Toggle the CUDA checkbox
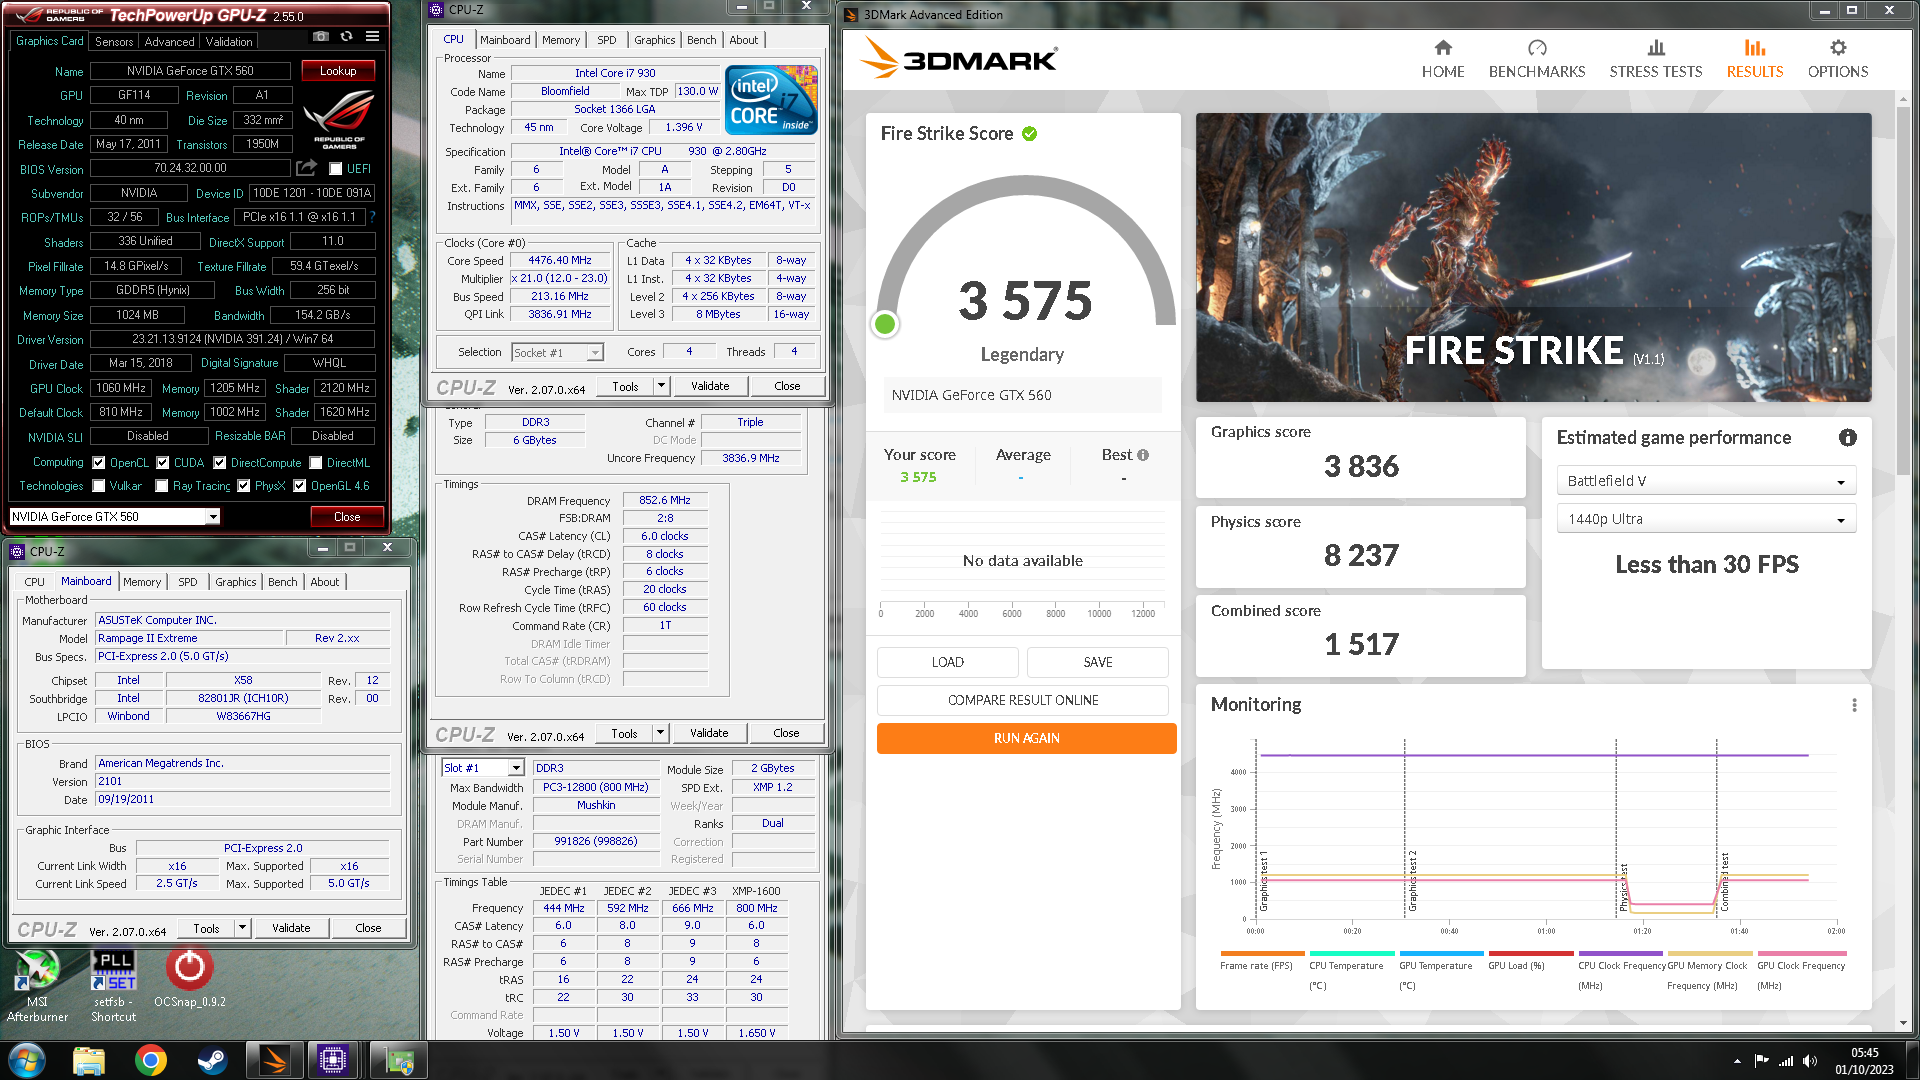 click(x=163, y=463)
